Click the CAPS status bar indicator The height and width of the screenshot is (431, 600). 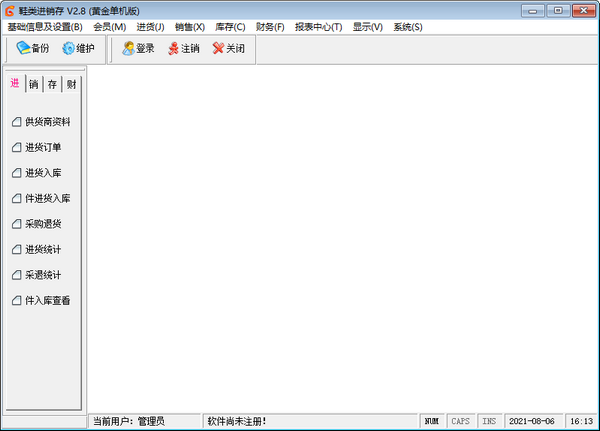coord(460,421)
